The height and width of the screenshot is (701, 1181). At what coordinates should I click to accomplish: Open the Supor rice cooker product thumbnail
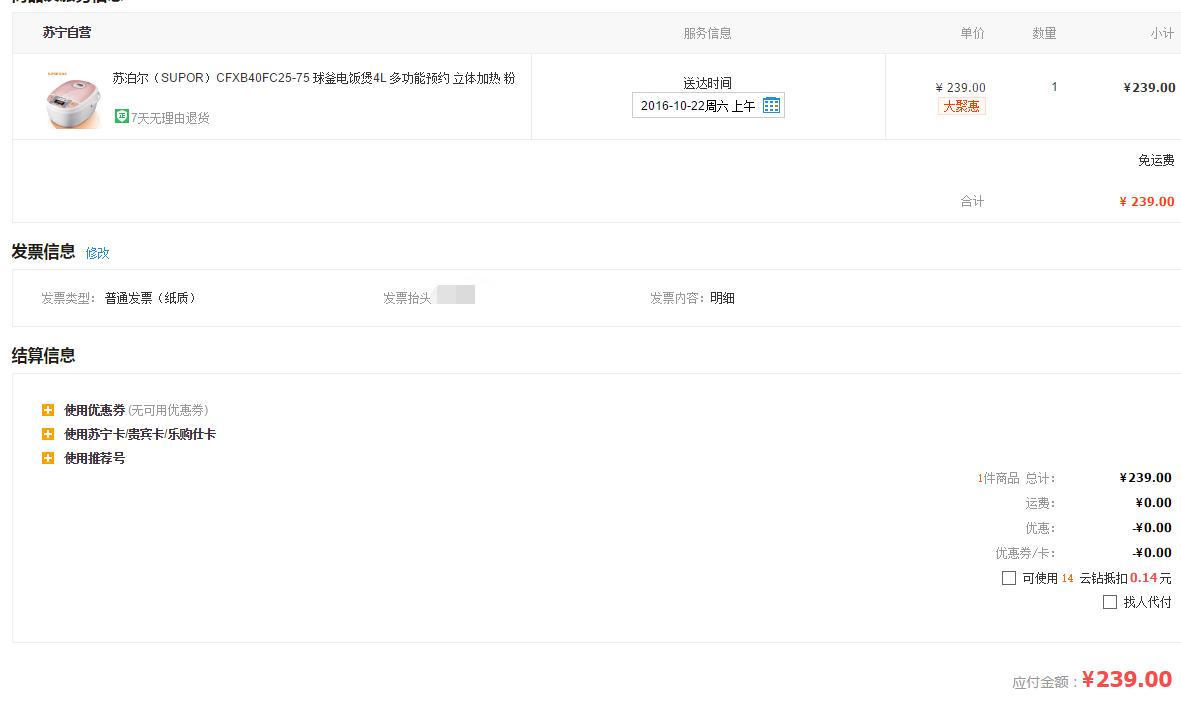coord(72,100)
